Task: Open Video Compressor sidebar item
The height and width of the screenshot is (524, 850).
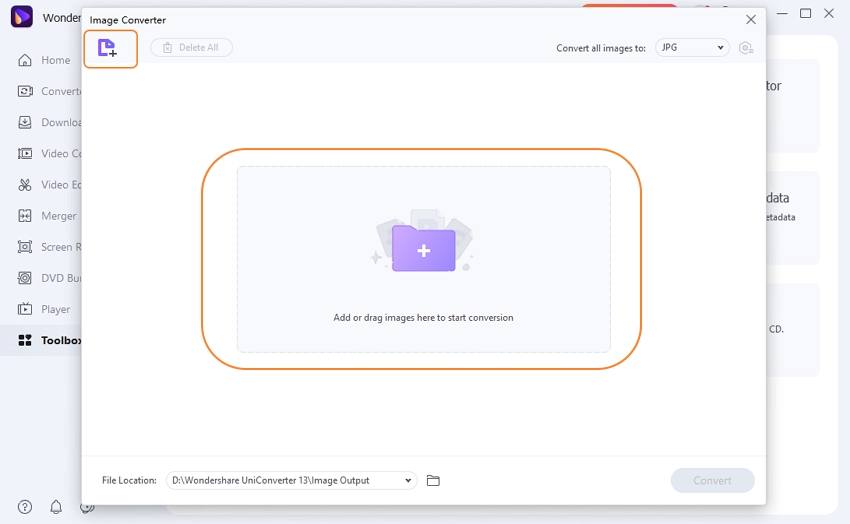Action: click(x=49, y=153)
